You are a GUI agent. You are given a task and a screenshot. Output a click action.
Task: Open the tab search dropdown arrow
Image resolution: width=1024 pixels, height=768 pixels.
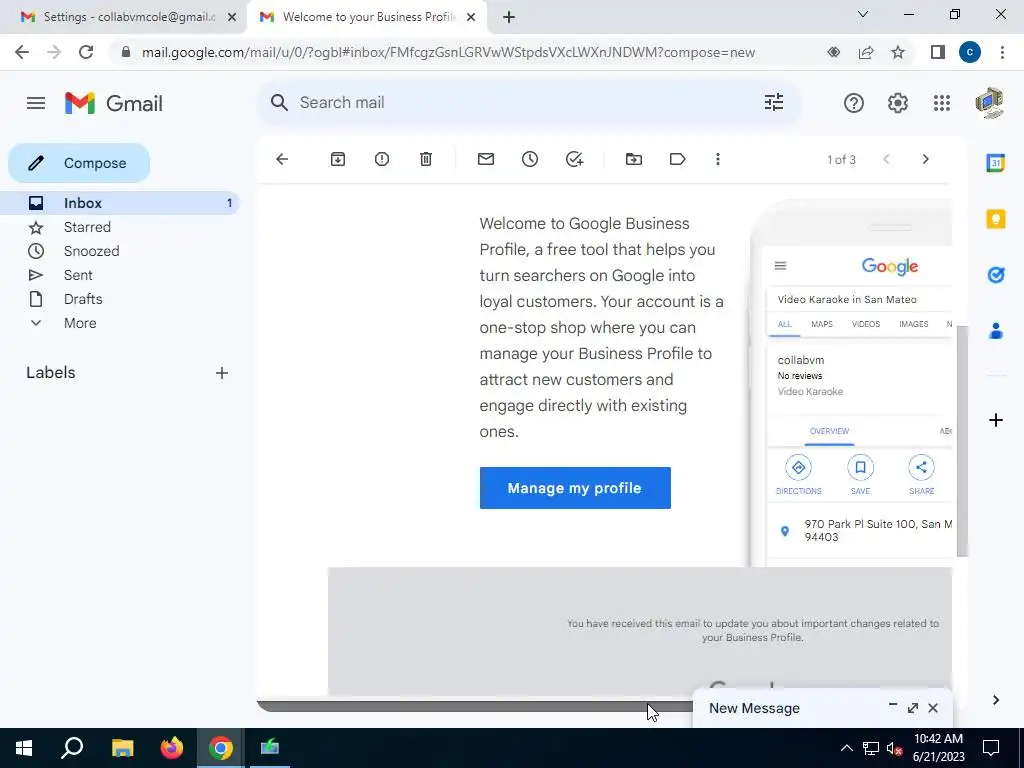pos(863,14)
